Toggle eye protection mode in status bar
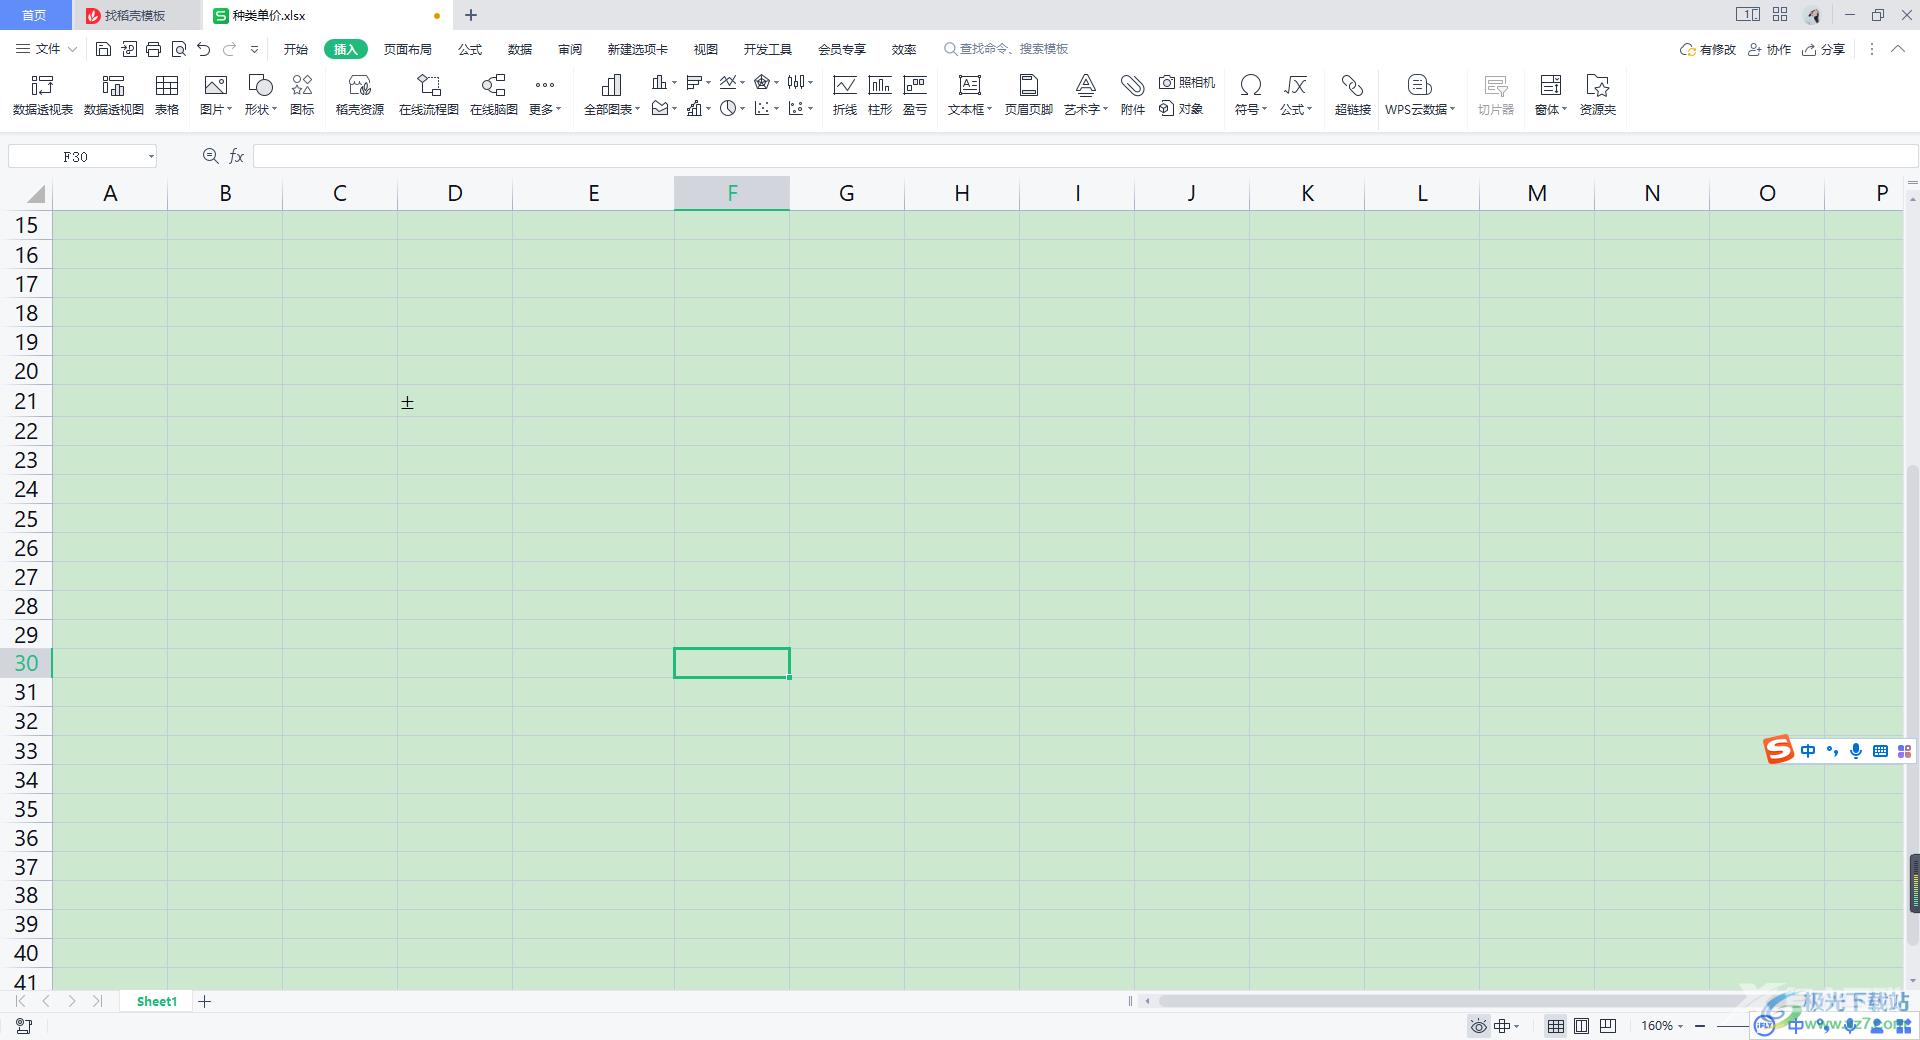 1479,1026
